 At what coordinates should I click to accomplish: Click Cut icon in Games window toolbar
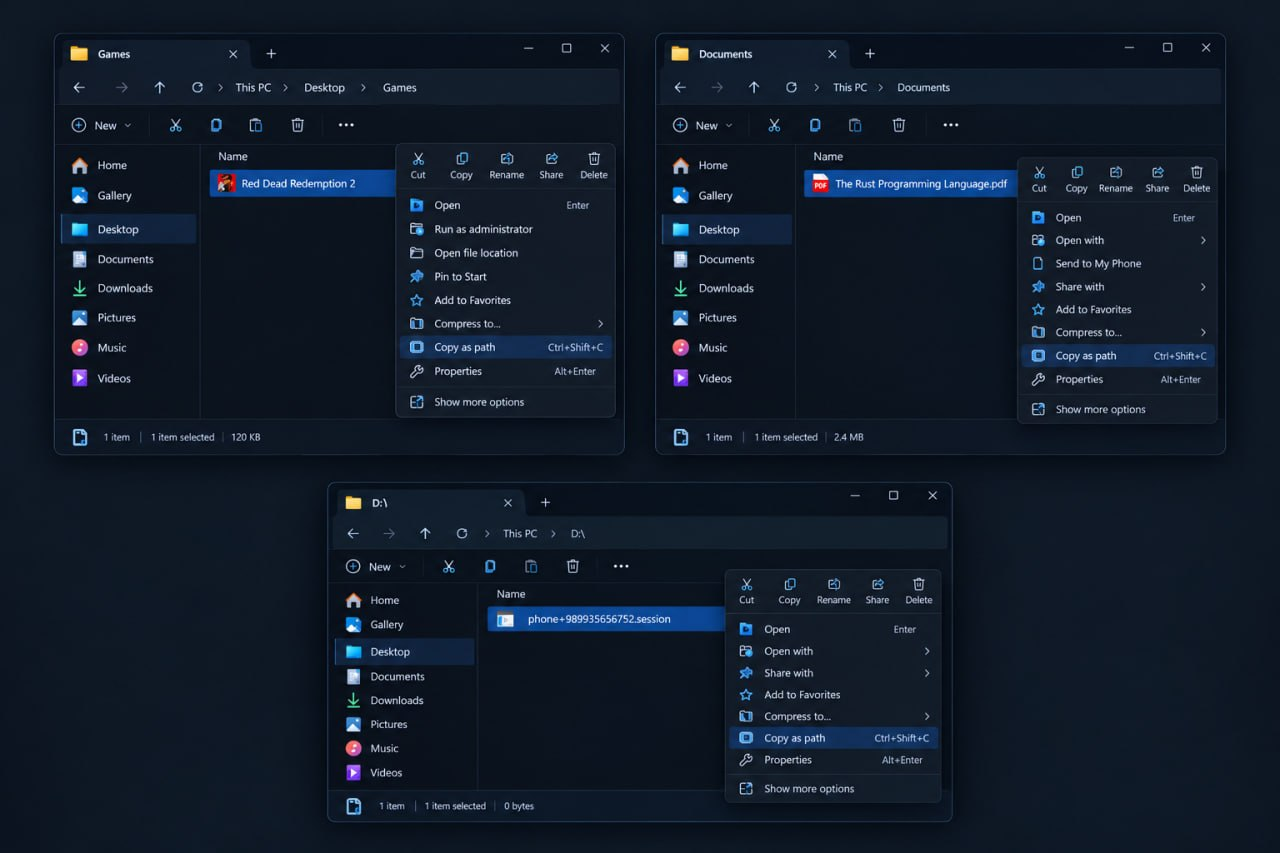click(x=175, y=125)
